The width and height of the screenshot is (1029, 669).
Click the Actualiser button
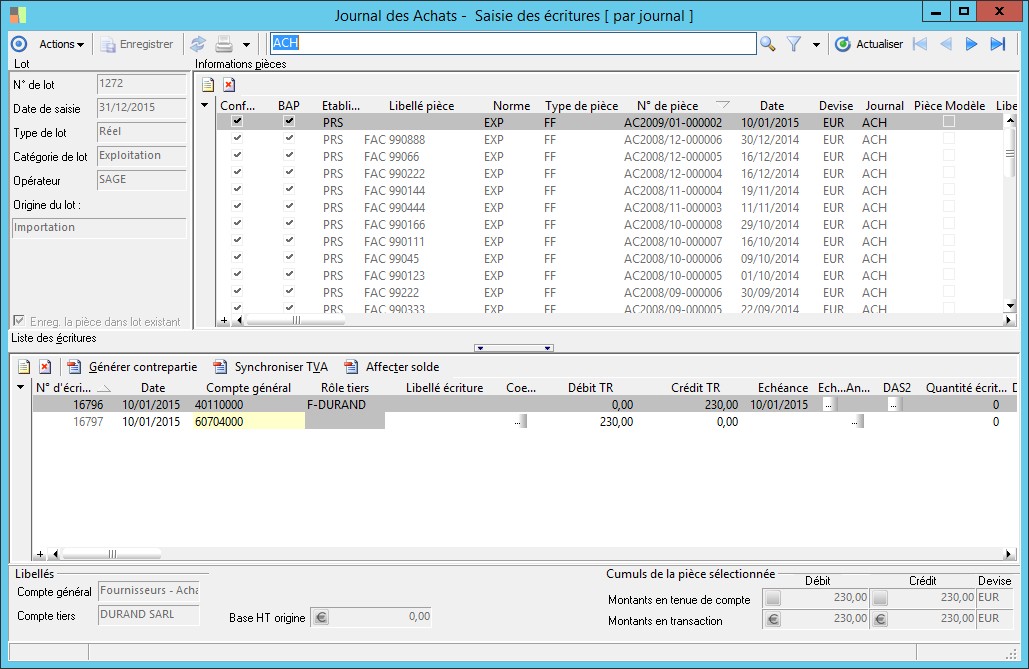click(869, 44)
